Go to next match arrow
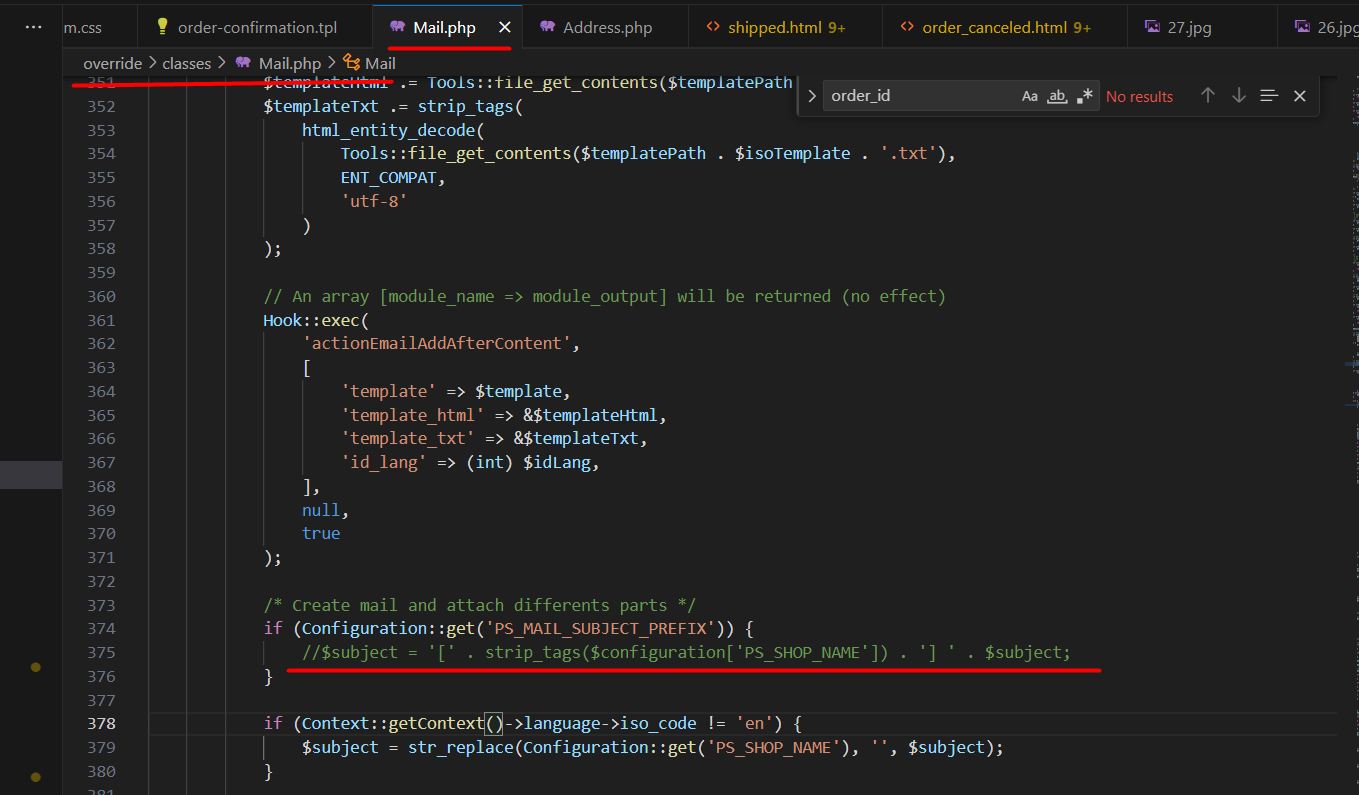The height and width of the screenshot is (795, 1359). 1239,96
